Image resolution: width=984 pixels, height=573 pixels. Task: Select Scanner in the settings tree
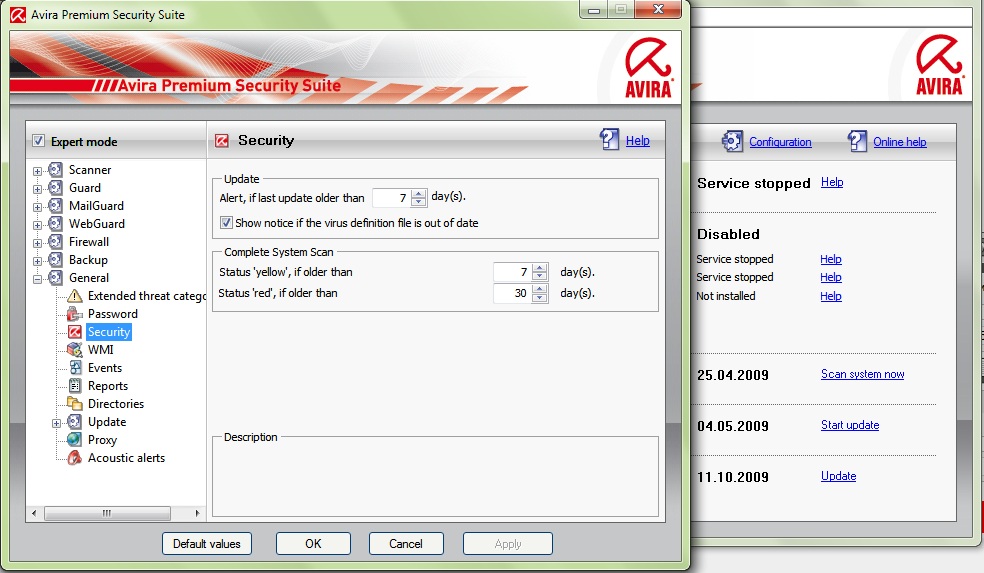point(90,170)
